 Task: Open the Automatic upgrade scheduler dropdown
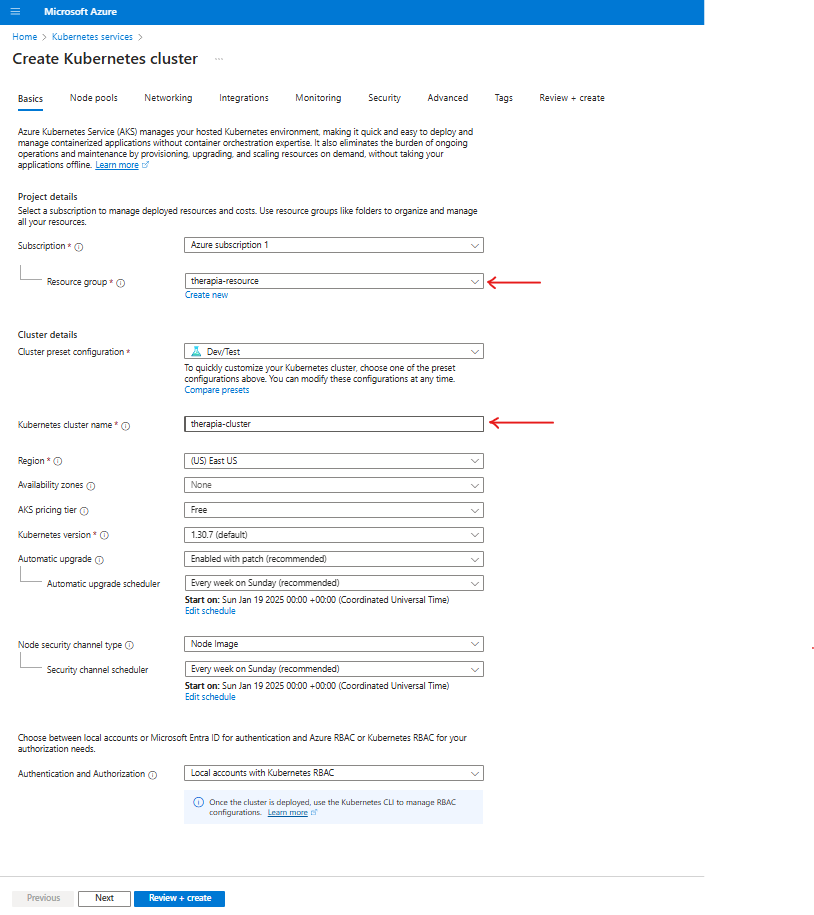click(334, 583)
